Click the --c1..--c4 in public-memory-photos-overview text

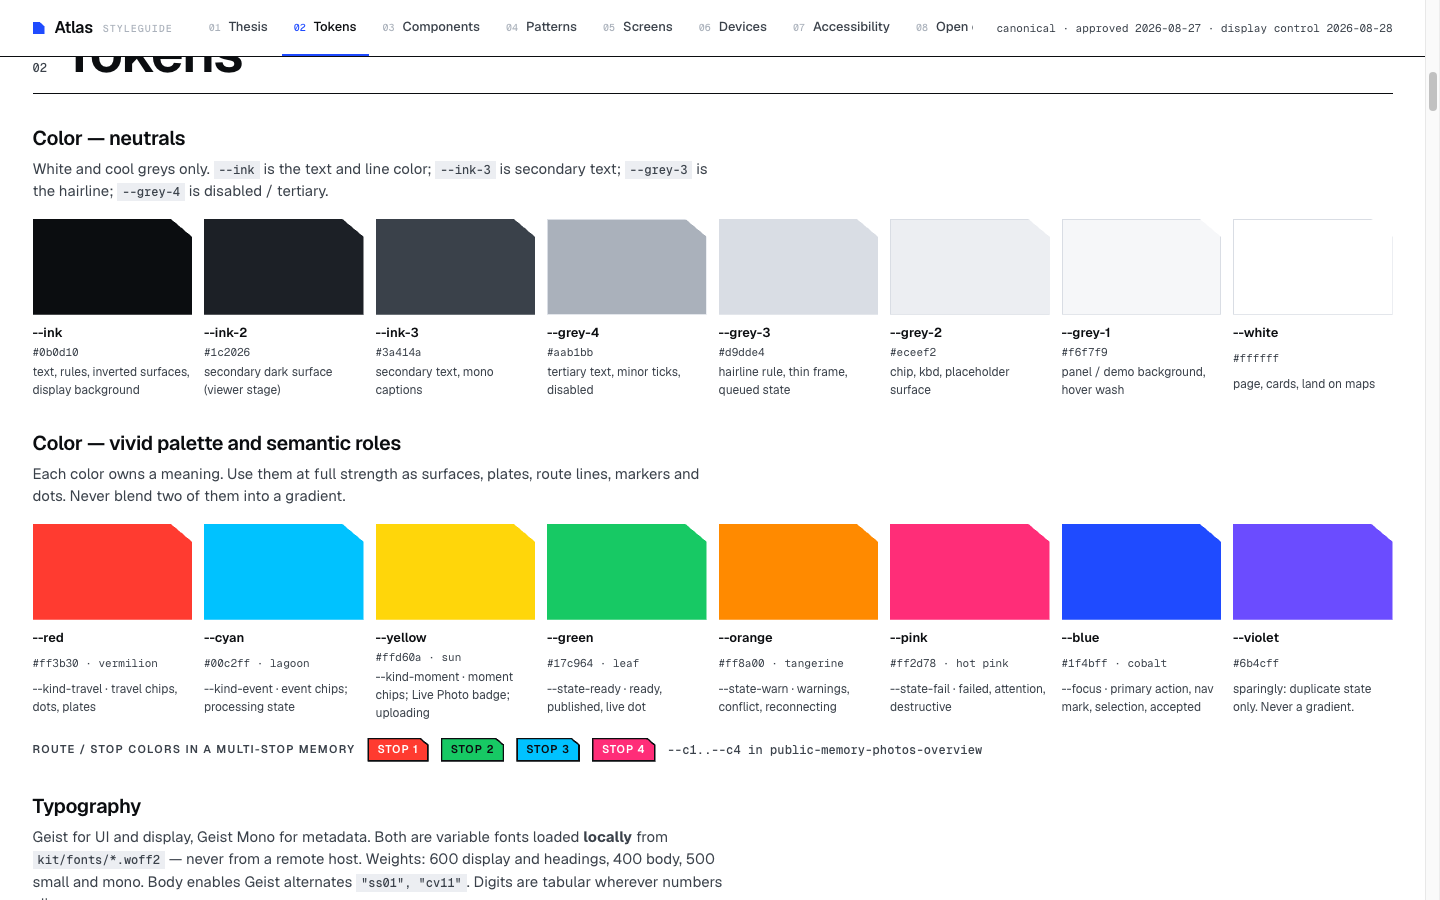pyautogui.click(x=825, y=750)
